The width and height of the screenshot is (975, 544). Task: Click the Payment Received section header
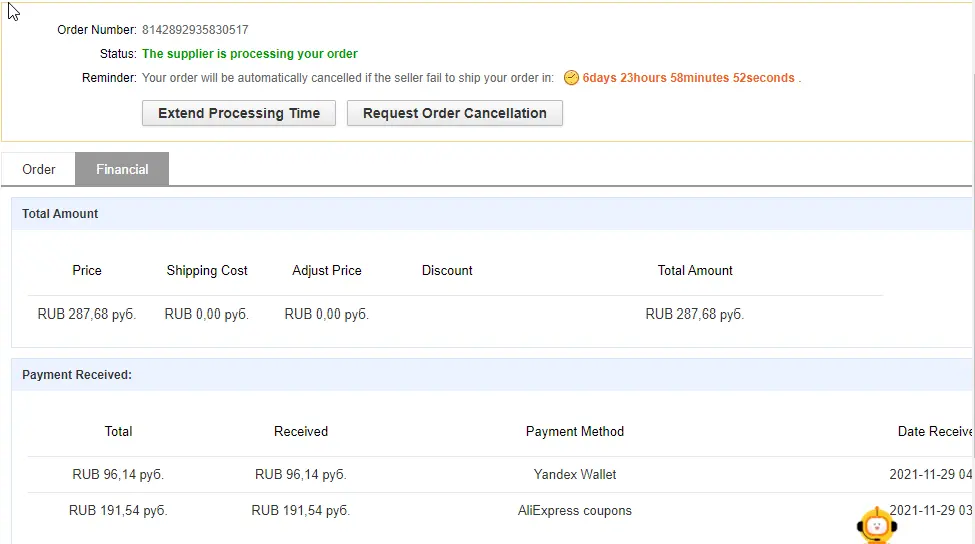click(x=76, y=375)
